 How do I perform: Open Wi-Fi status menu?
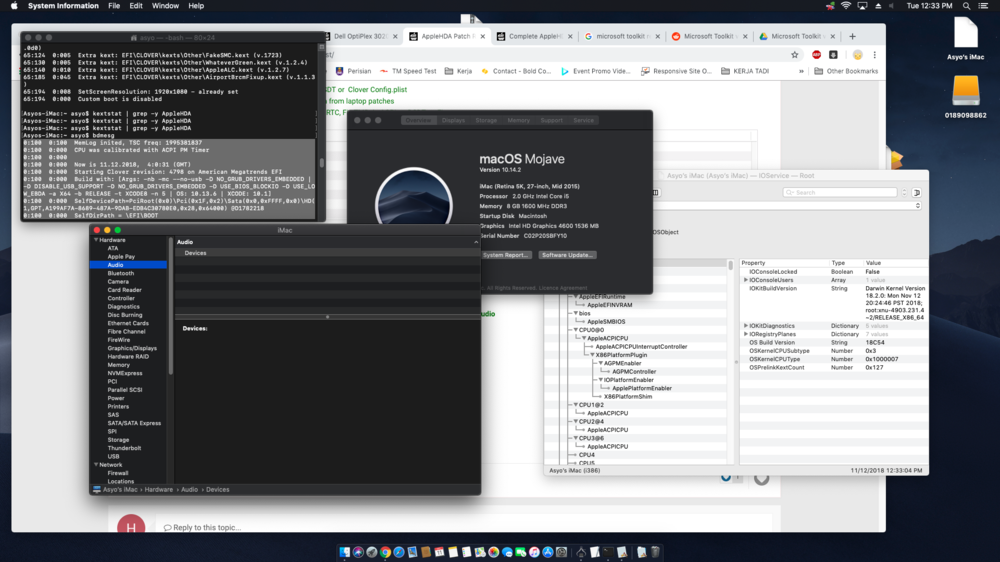click(846, 6)
